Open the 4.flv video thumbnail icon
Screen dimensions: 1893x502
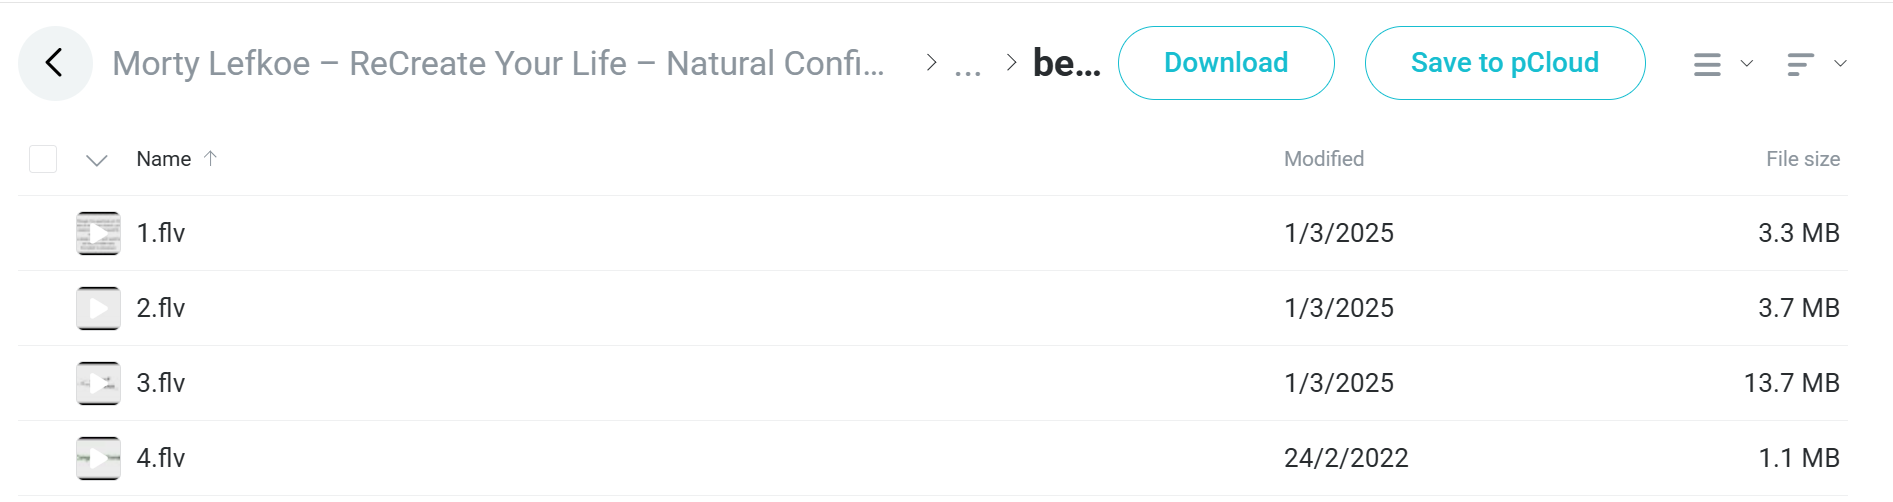[x=98, y=458]
